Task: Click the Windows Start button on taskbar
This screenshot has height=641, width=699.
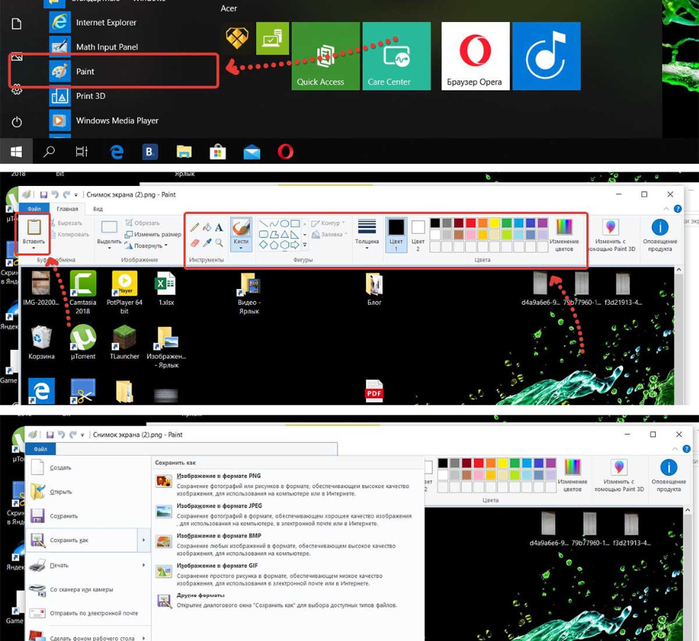Action: 16,152
